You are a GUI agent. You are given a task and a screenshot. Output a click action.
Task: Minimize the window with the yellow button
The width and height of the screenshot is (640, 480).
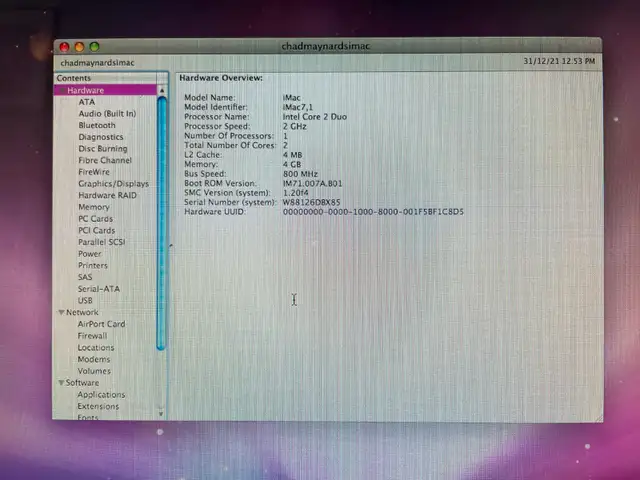point(79,47)
